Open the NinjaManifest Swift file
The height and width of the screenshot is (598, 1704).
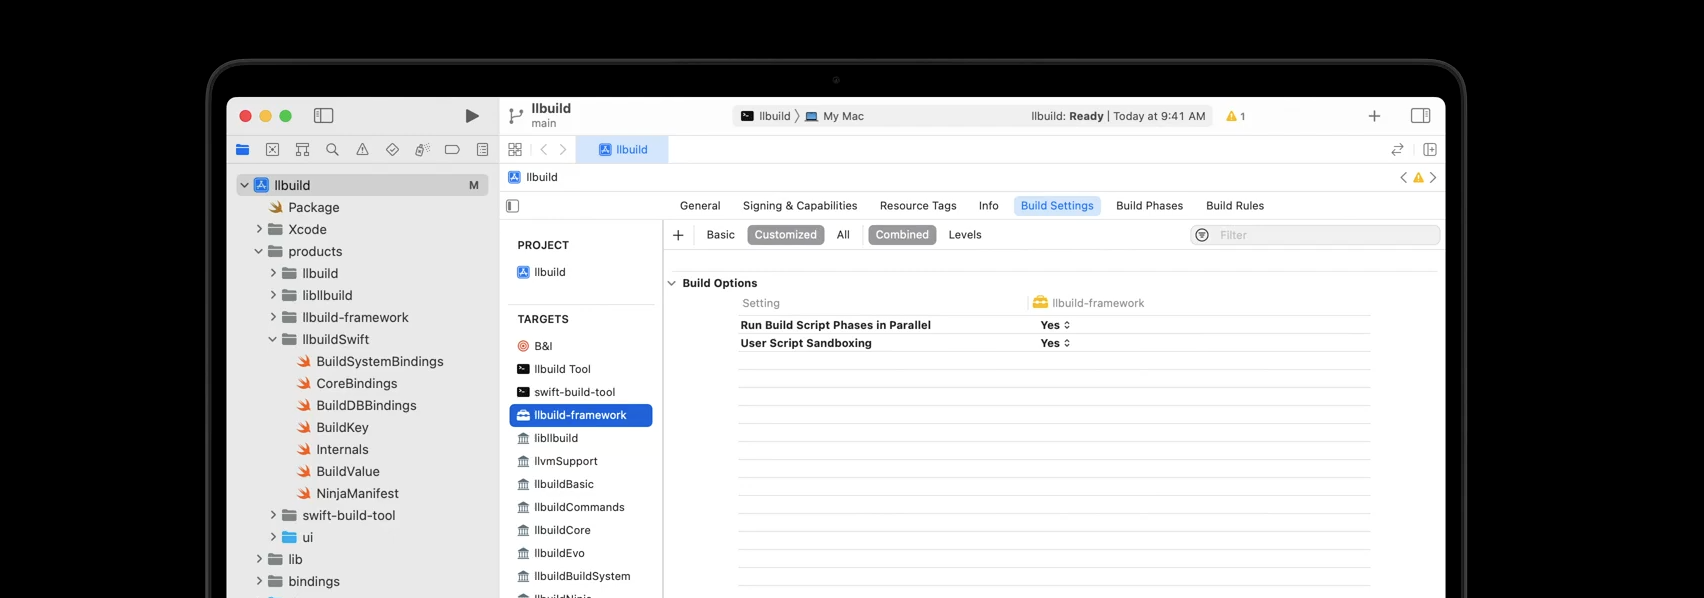pyautogui.click(x=348, y=494)
